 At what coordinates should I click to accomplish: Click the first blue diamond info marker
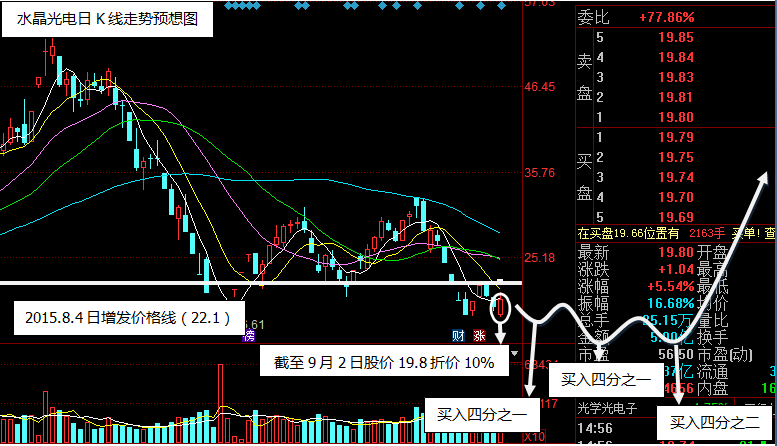228,6
